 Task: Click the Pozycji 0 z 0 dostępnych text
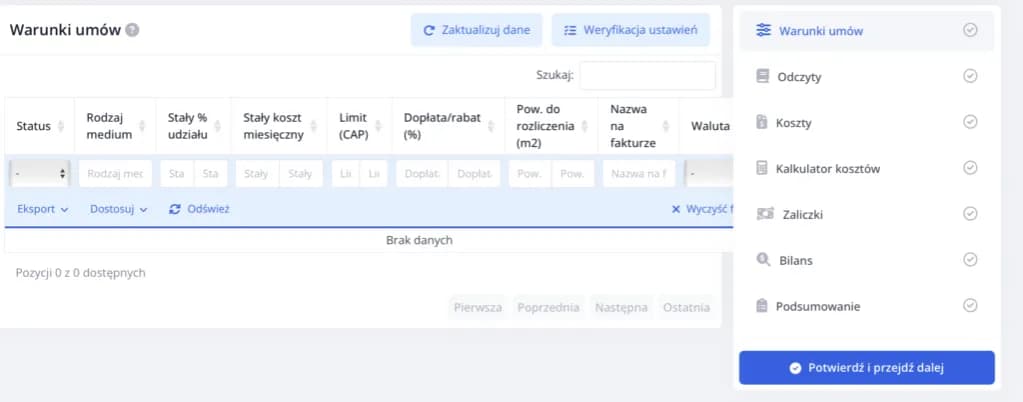pyautogui.click(x=80, y=273)
